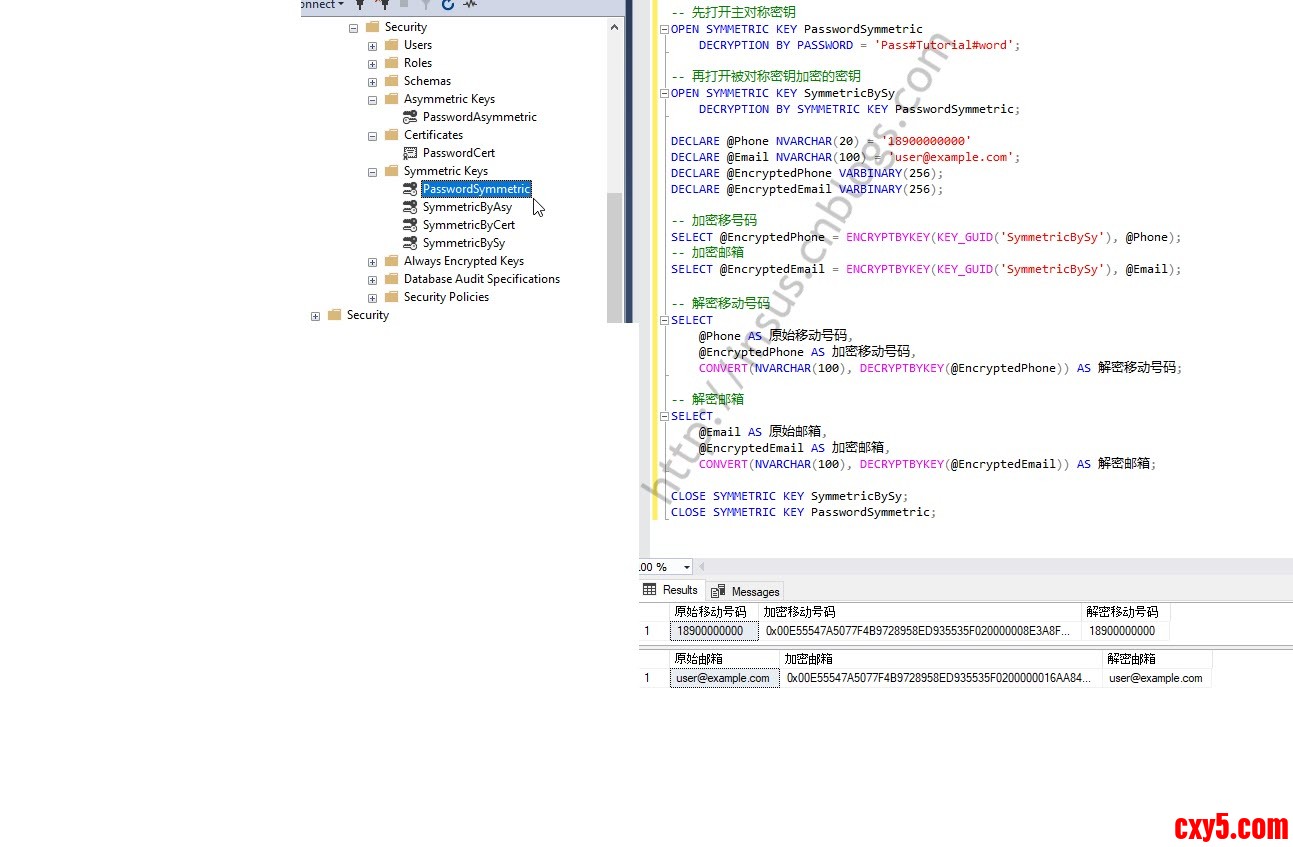
Task: Click the Schemas folder icon
Action: pyautogui.click(x=391, y=81)
